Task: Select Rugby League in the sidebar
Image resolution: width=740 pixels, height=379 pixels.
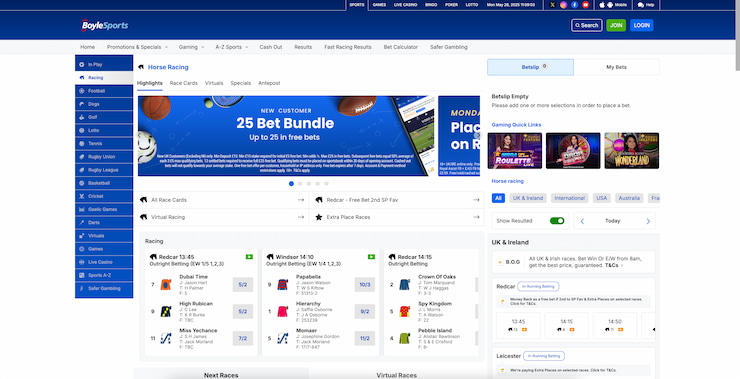Action: [x=104, y=170]
